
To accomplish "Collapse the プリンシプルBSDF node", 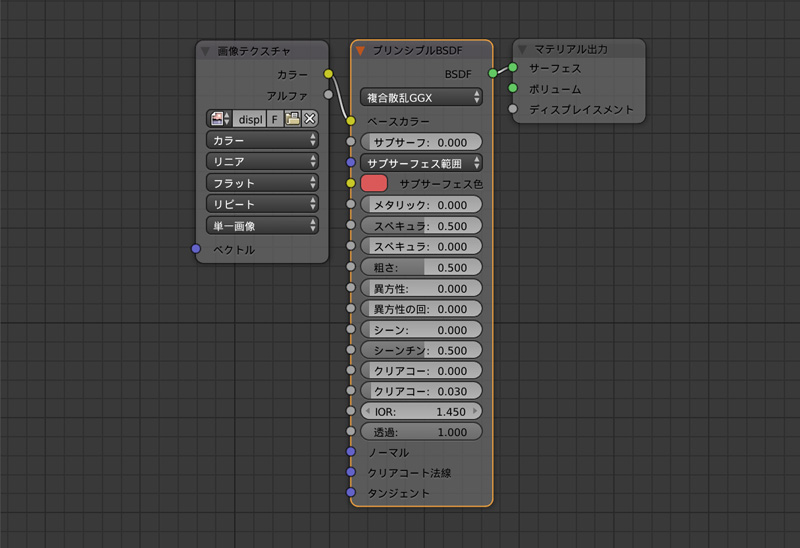I will point(361,50).
